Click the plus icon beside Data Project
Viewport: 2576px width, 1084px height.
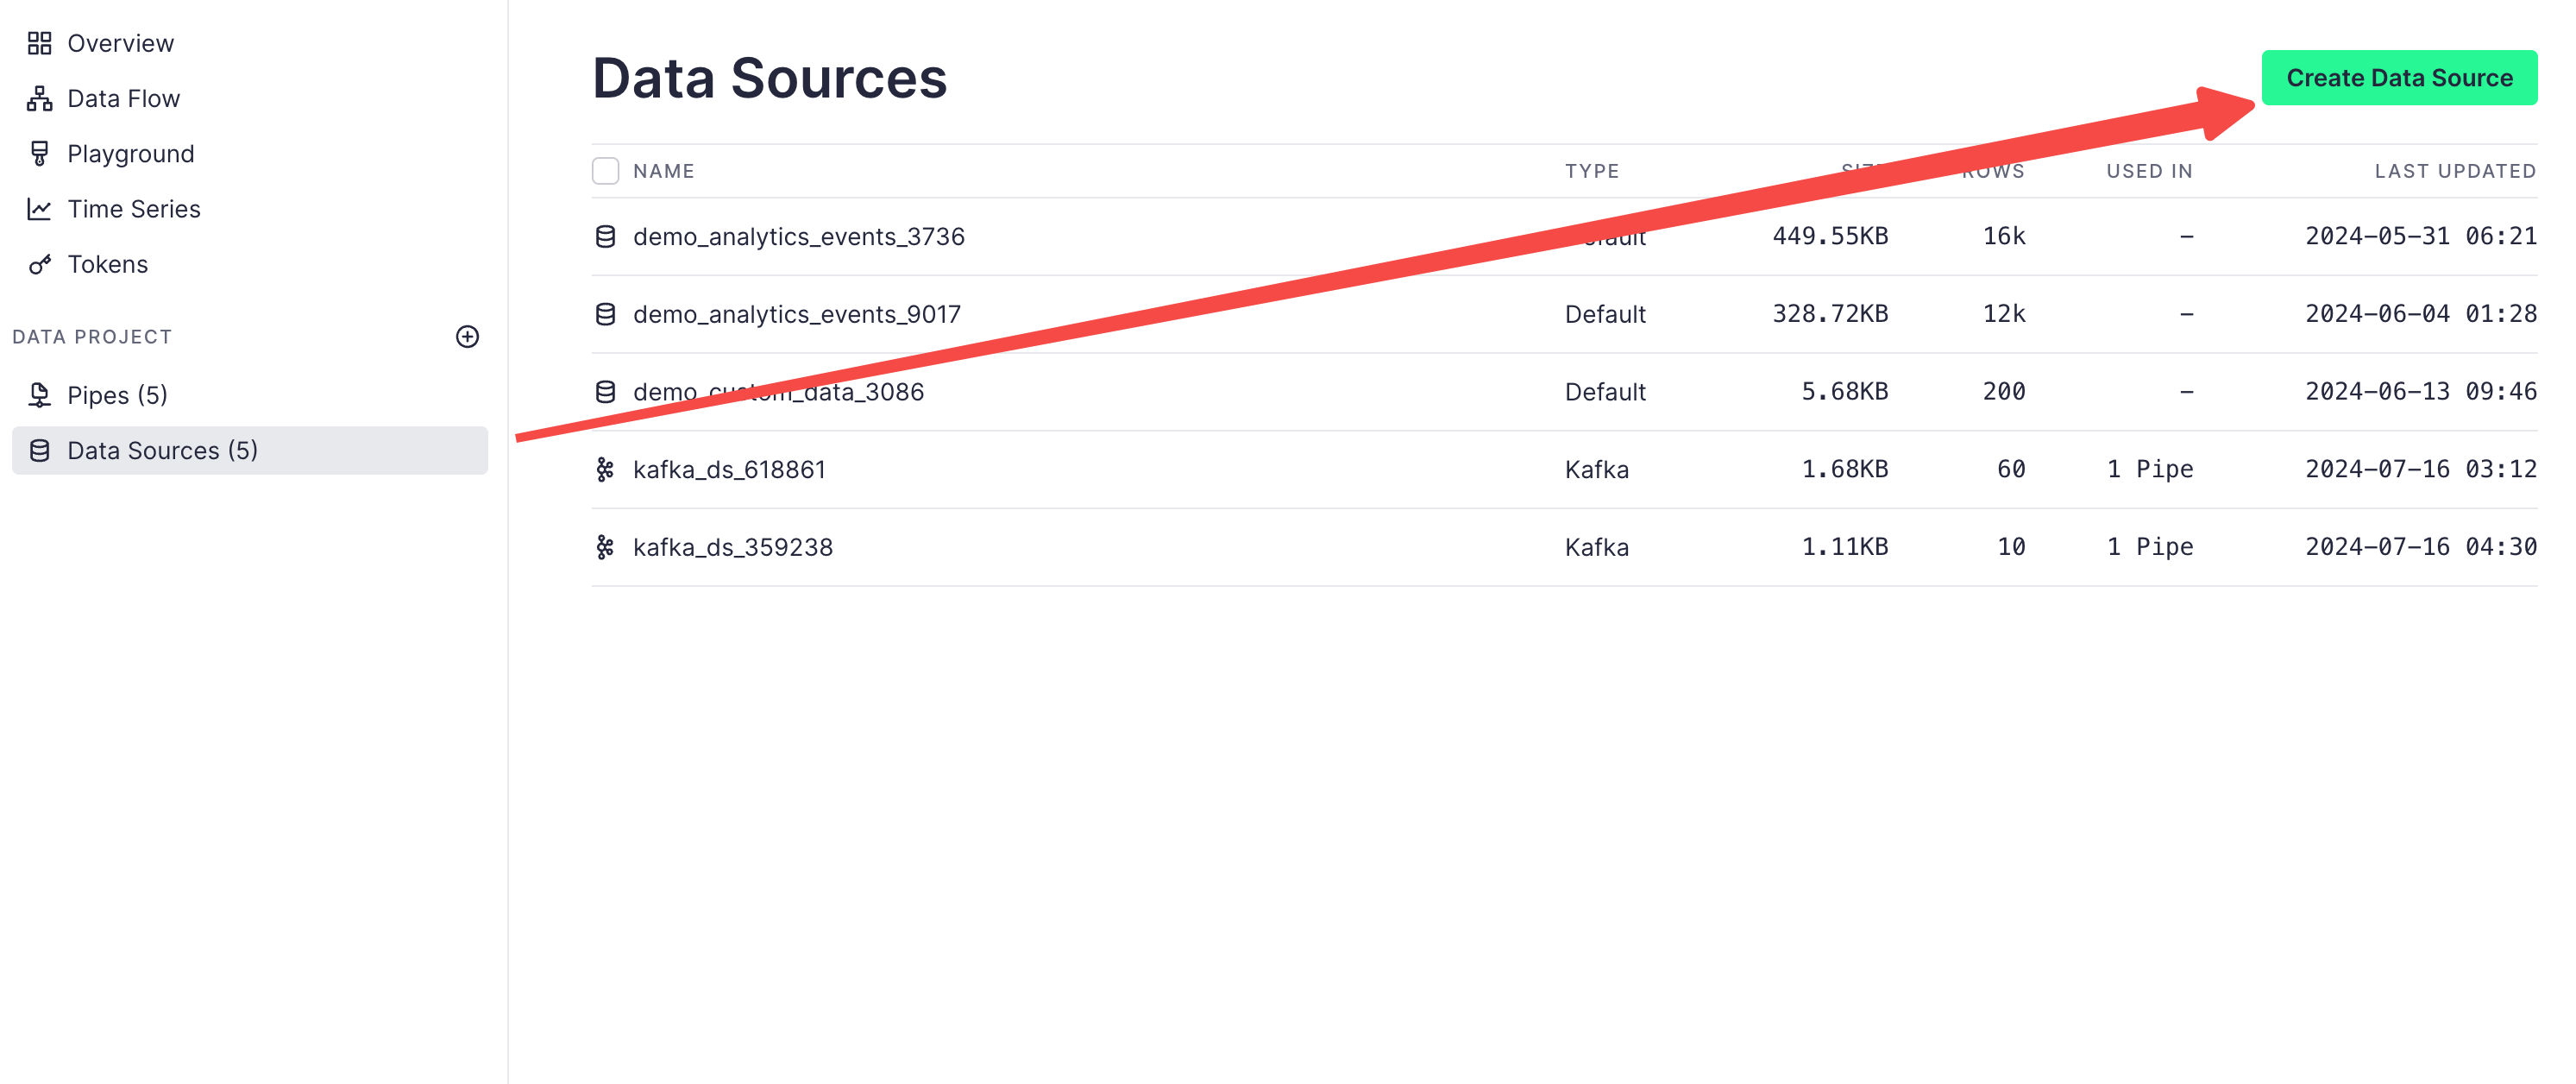coord(467,337)
